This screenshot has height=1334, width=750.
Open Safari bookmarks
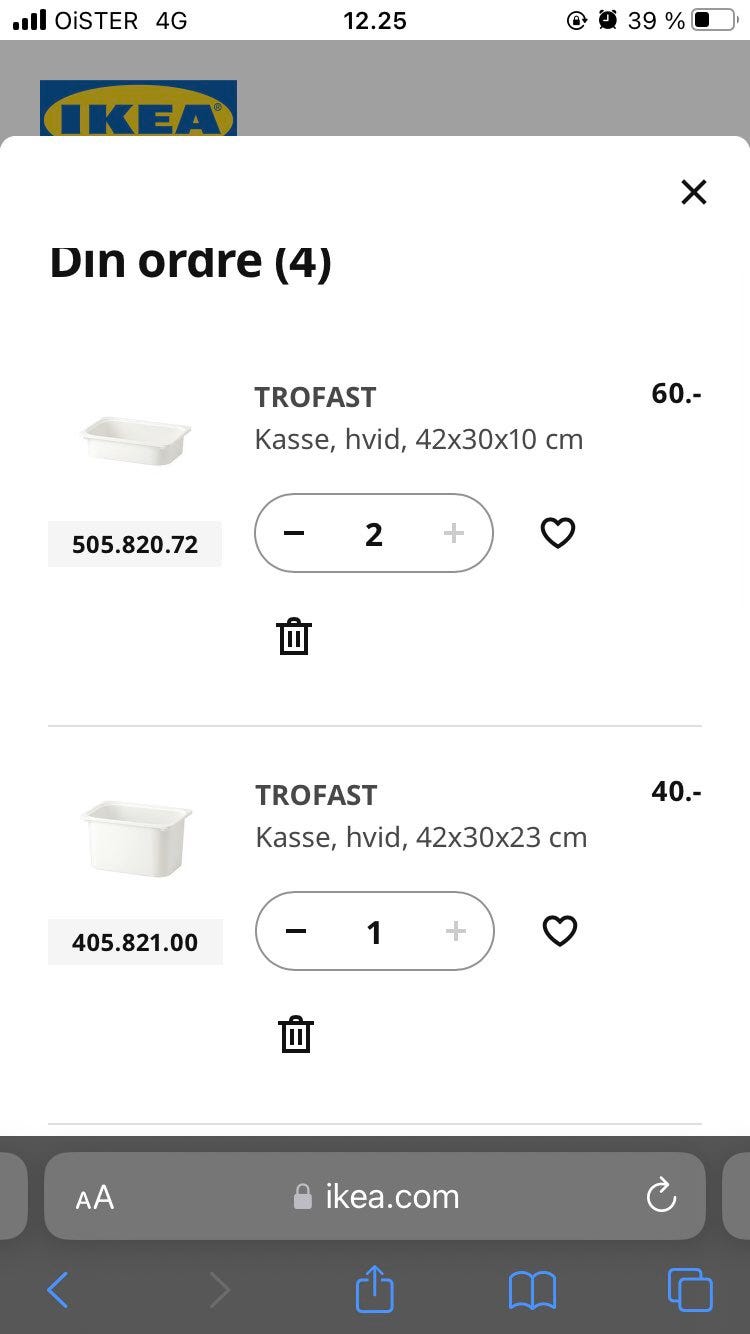click(x=532, y=1290)
